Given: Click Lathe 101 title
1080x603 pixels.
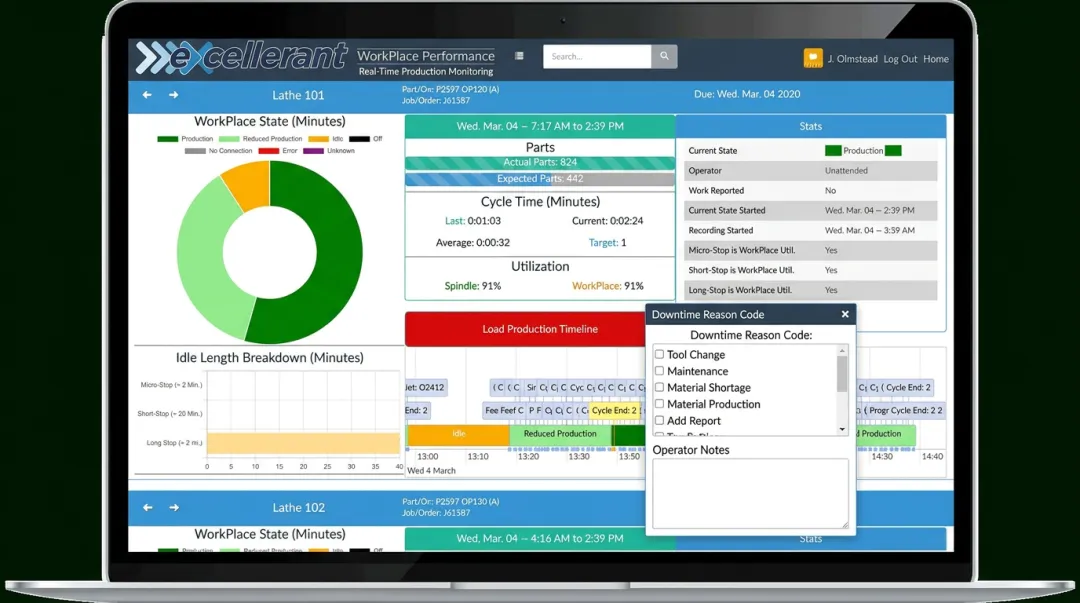Looking at the screenshot, I should [298, 95].
